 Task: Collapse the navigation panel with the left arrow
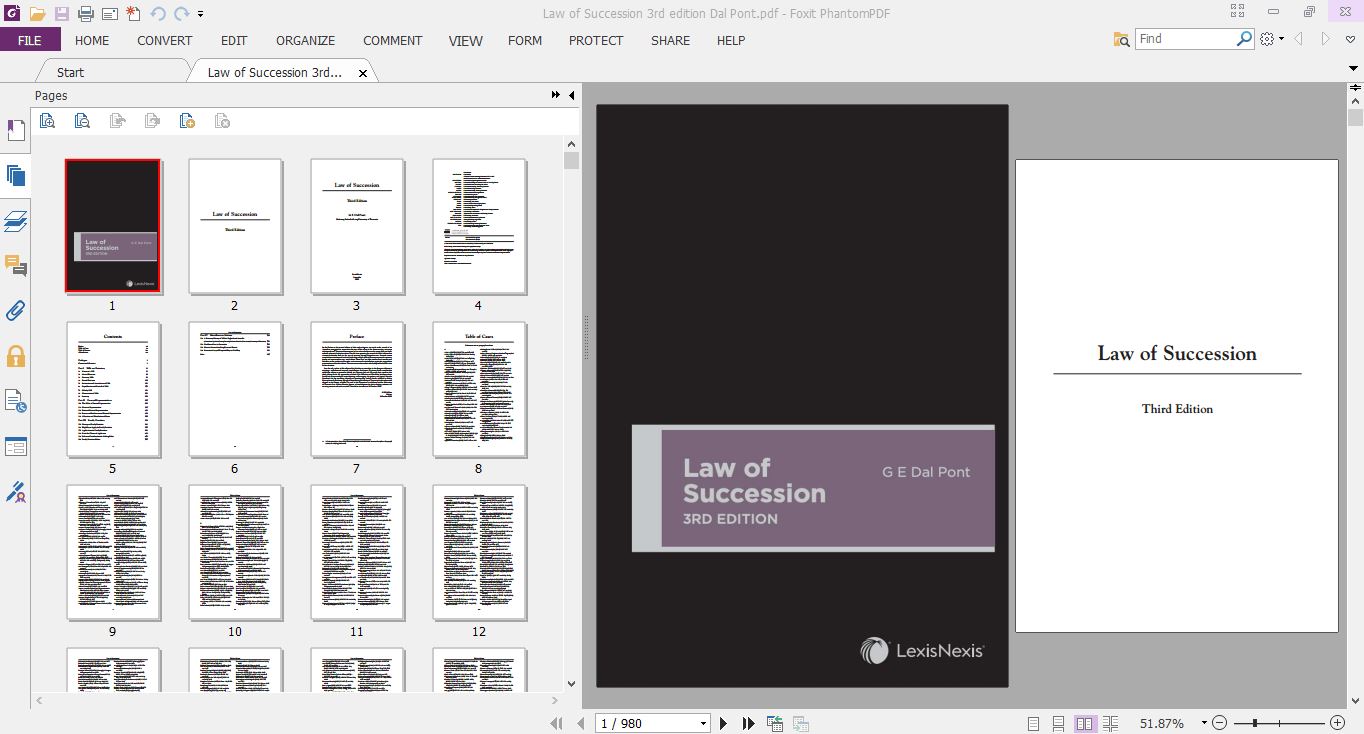coord(572,95)
